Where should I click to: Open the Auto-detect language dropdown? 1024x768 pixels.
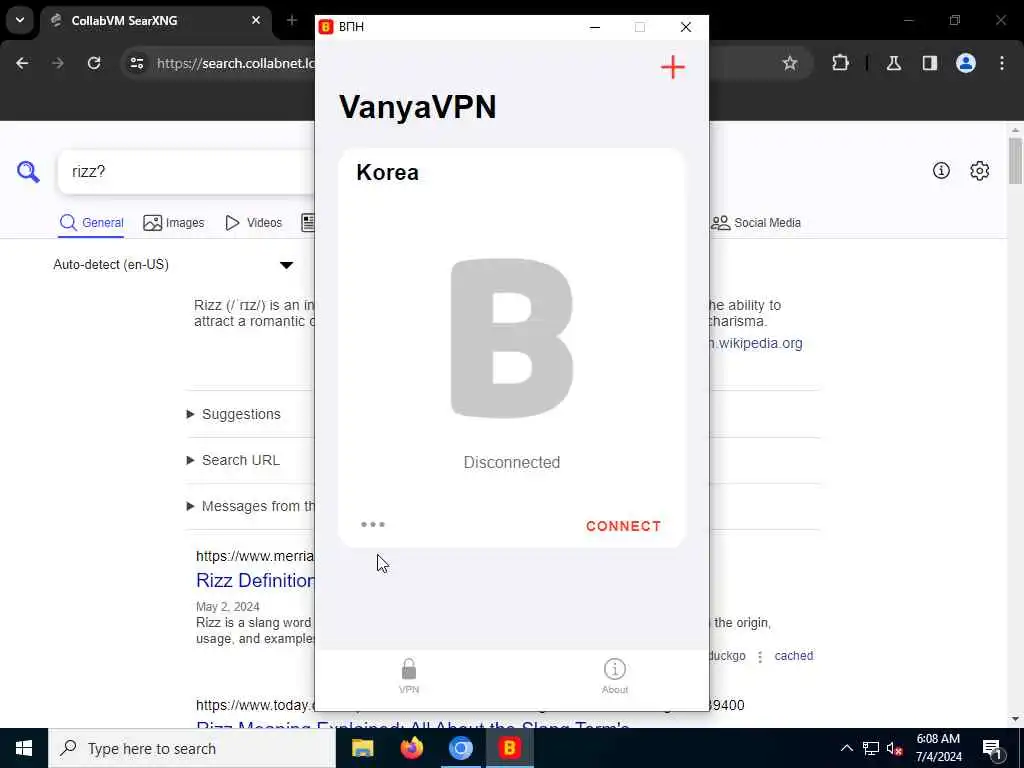tap(174, 264)
